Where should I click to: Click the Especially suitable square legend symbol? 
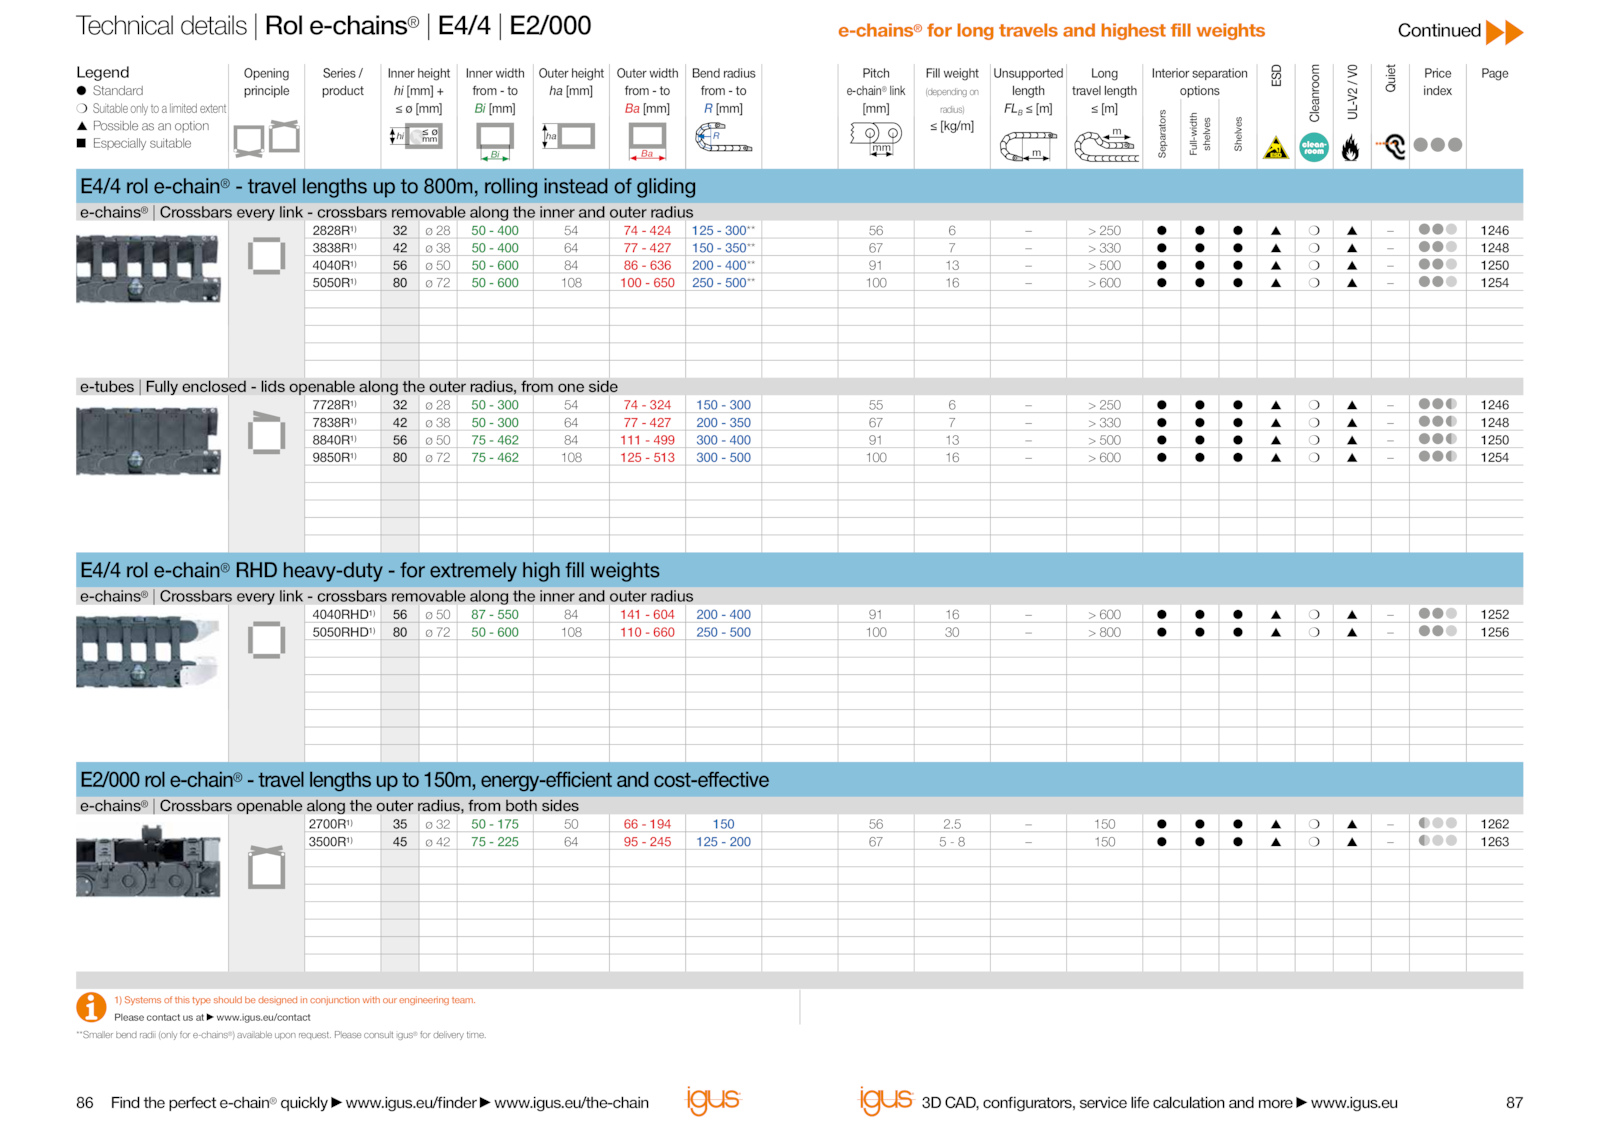(82, 144)
